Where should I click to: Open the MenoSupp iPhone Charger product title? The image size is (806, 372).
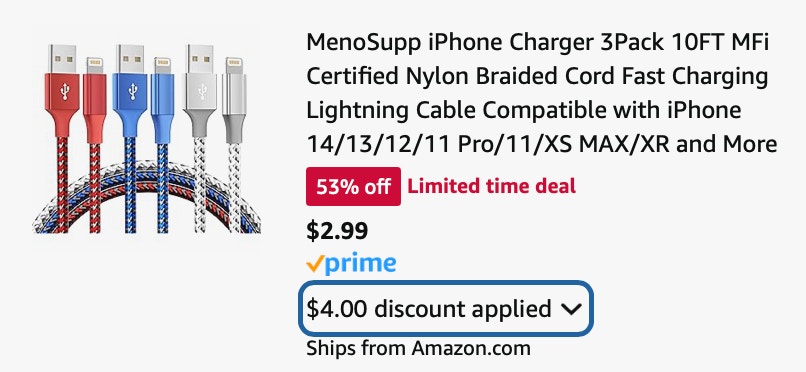click(x=541, y=94)
